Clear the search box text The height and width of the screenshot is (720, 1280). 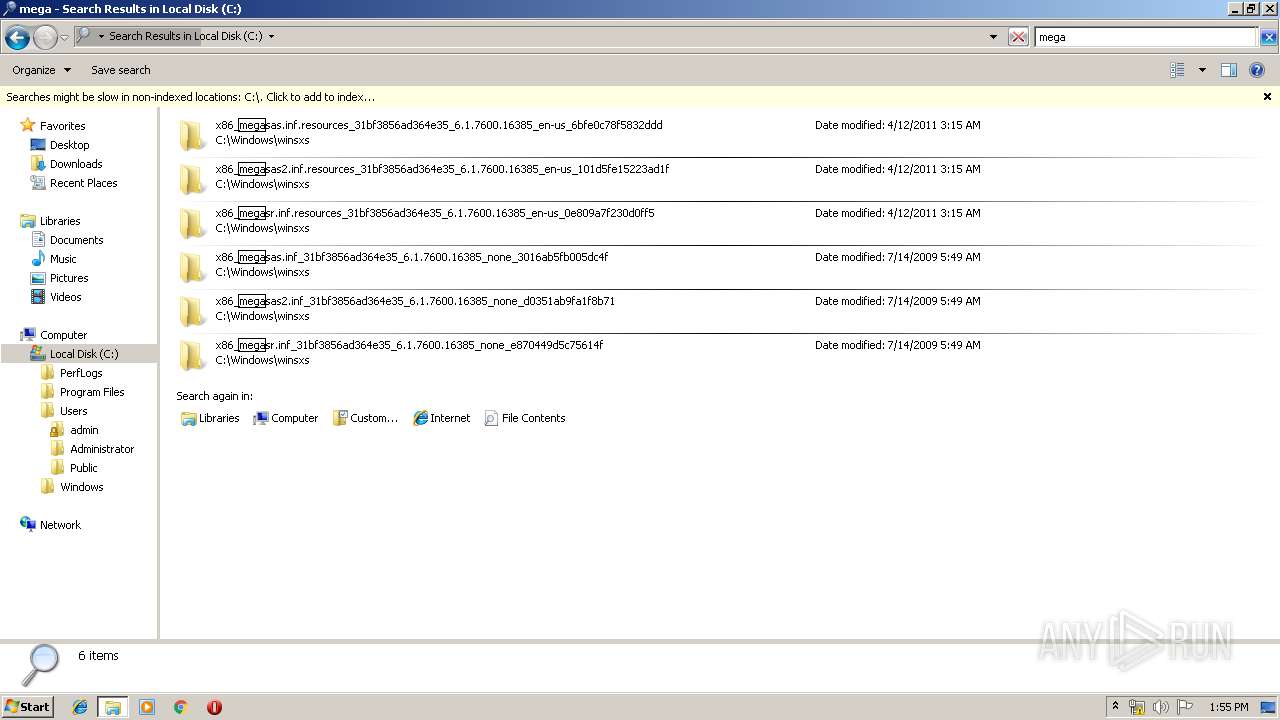pos(1268,37)
